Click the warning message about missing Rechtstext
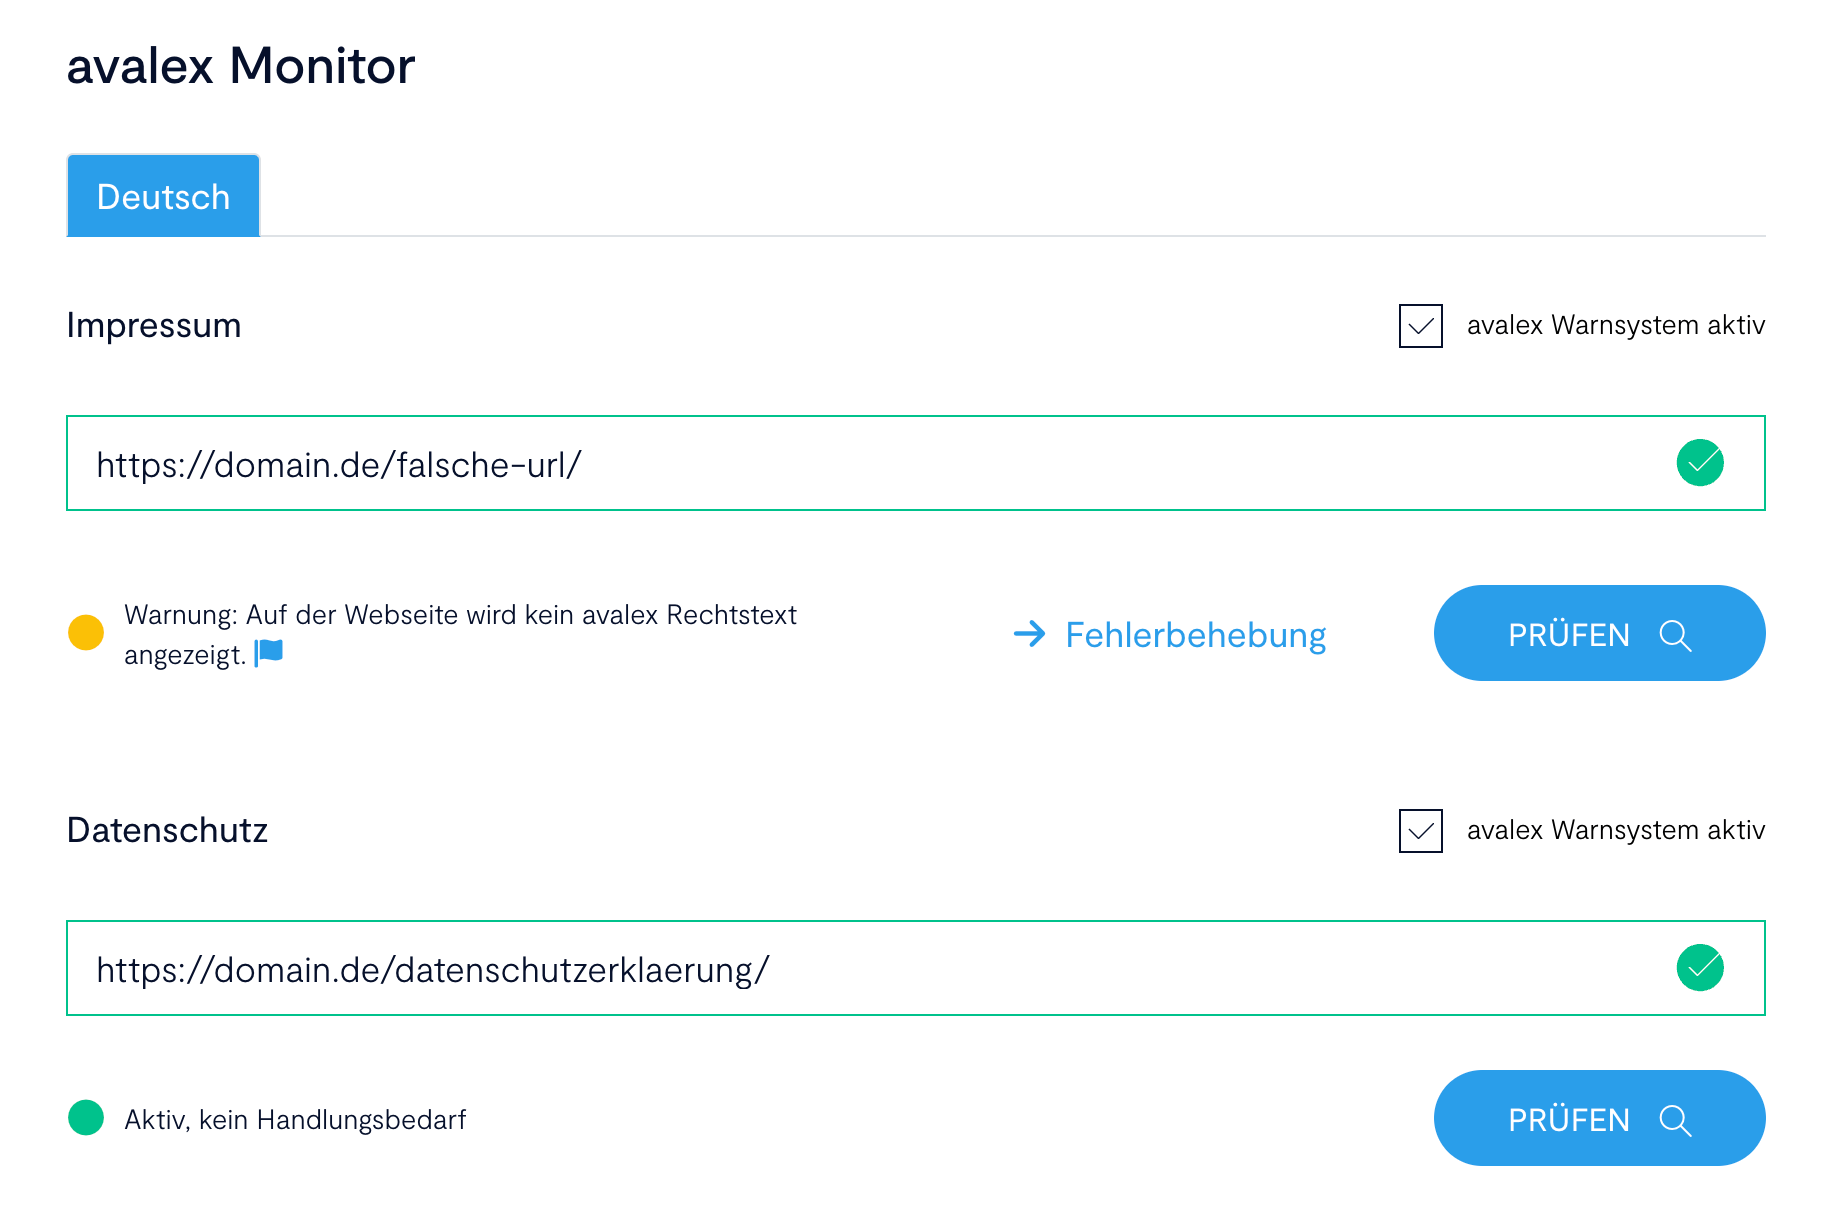This screenshot has width=1832, height=1222. [x=460, y=633]
